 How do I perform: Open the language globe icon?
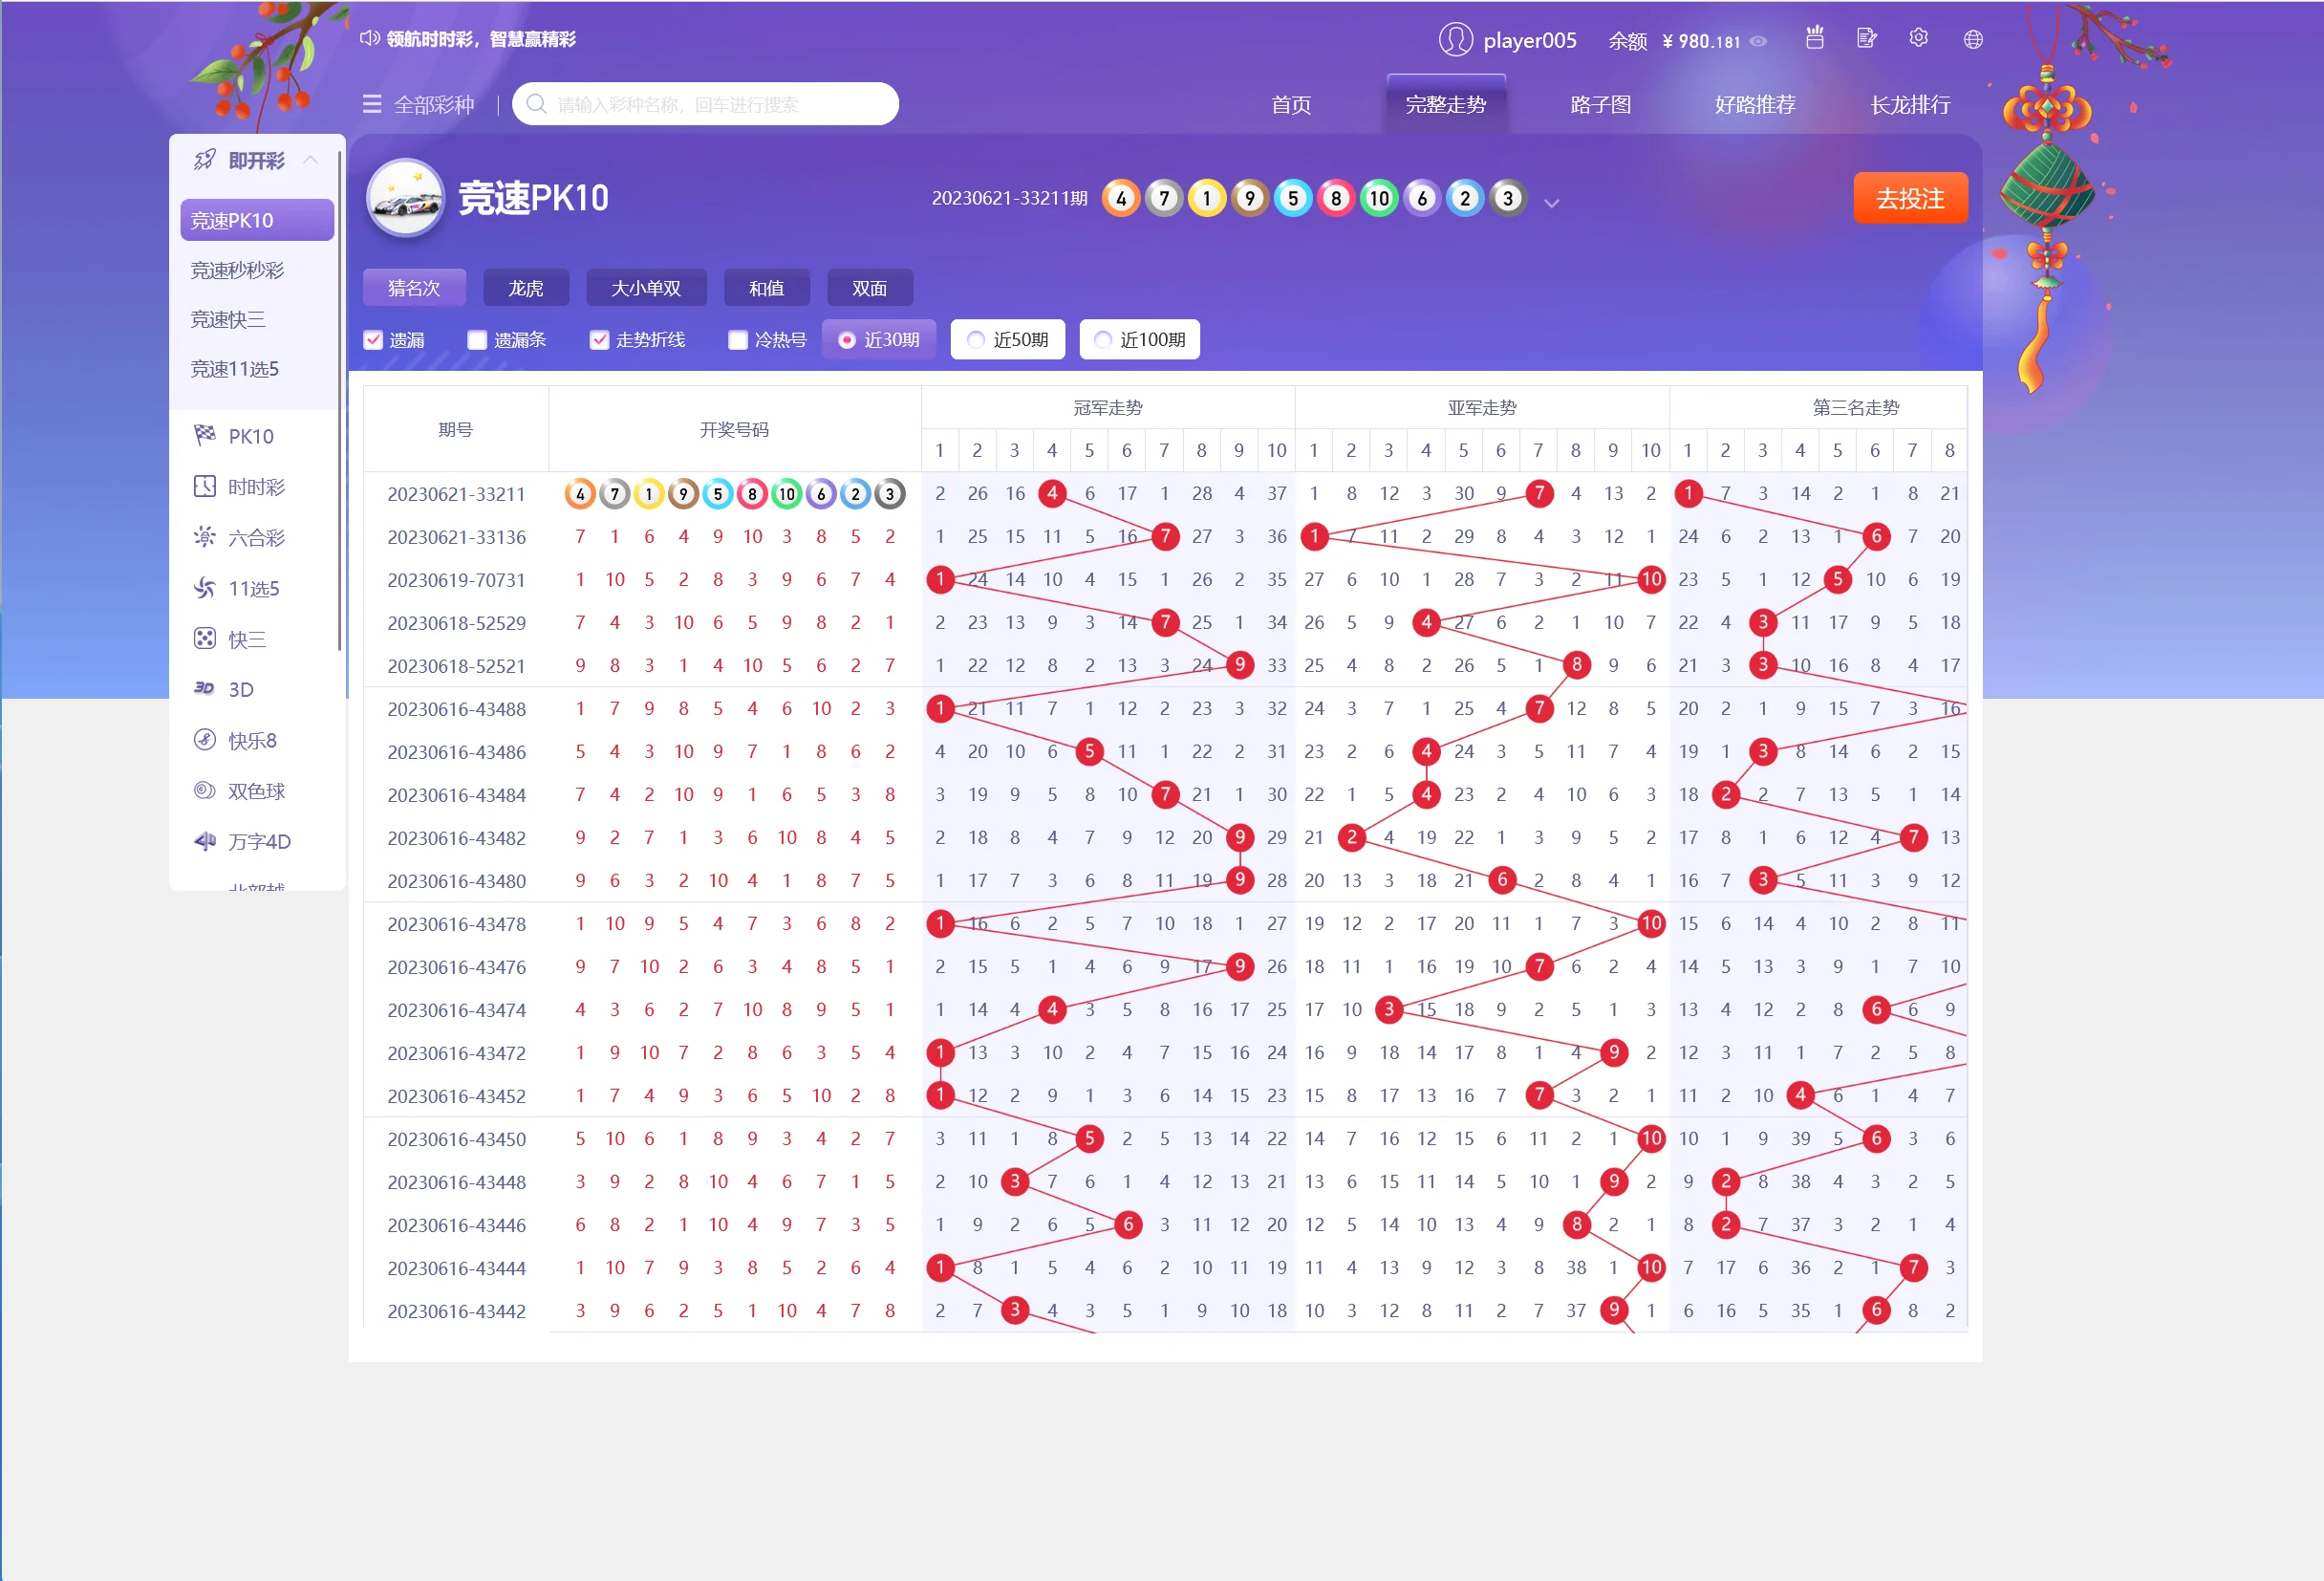[1972, 39]
